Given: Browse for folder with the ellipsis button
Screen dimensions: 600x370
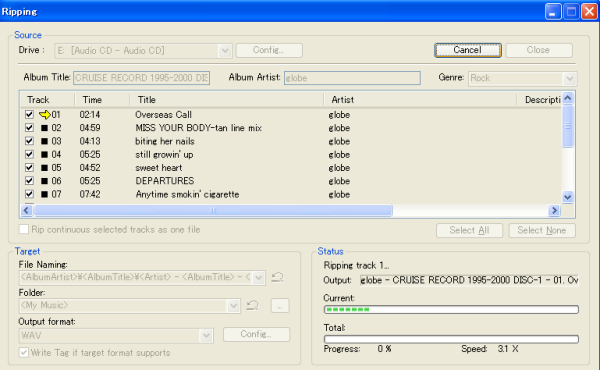Looking at the screenshot, I should click(280, 306).
